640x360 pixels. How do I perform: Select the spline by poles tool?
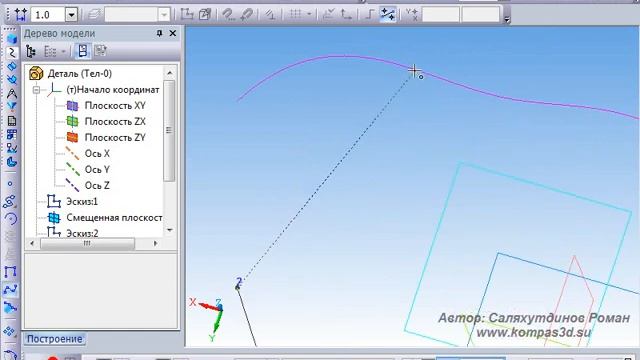10,307
